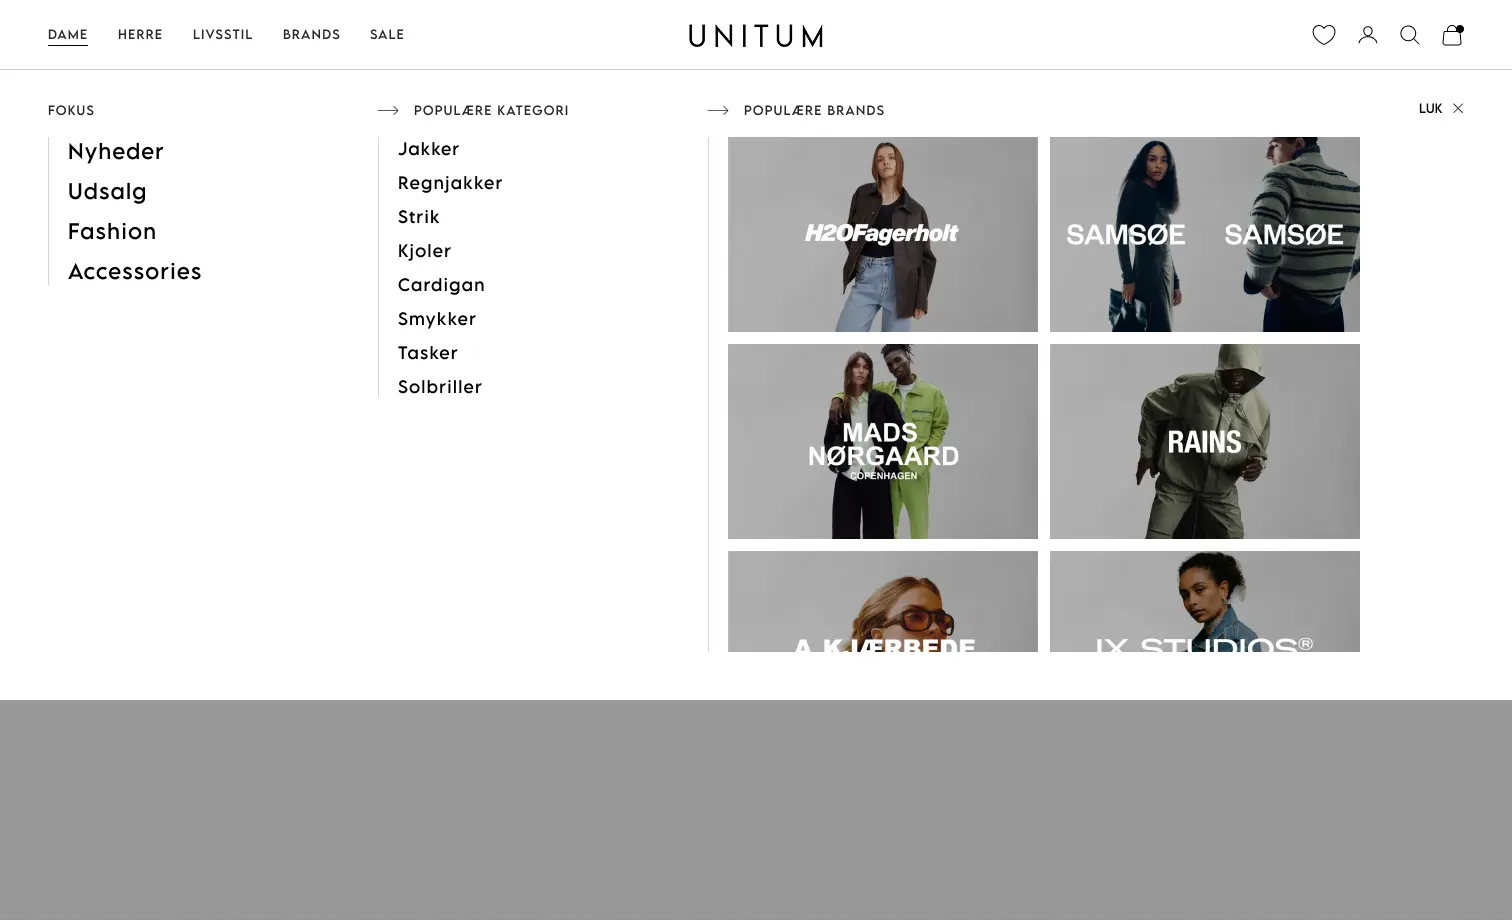The height and width of the screenshot is (920, 1512).
Task: Click the Populære Brands heading
Action: click(x=814, y=111)
